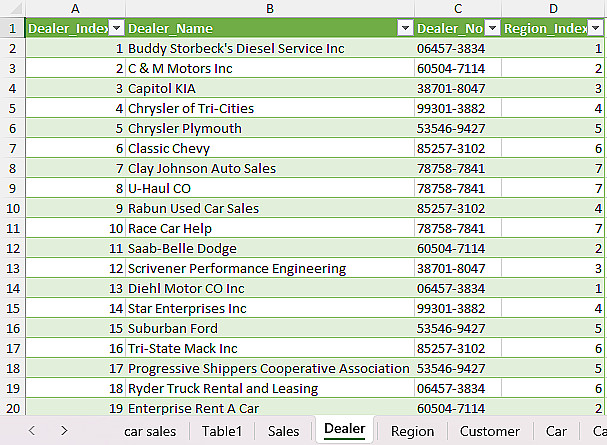Select column C header

pyautogui.click(x=458, y=9)
